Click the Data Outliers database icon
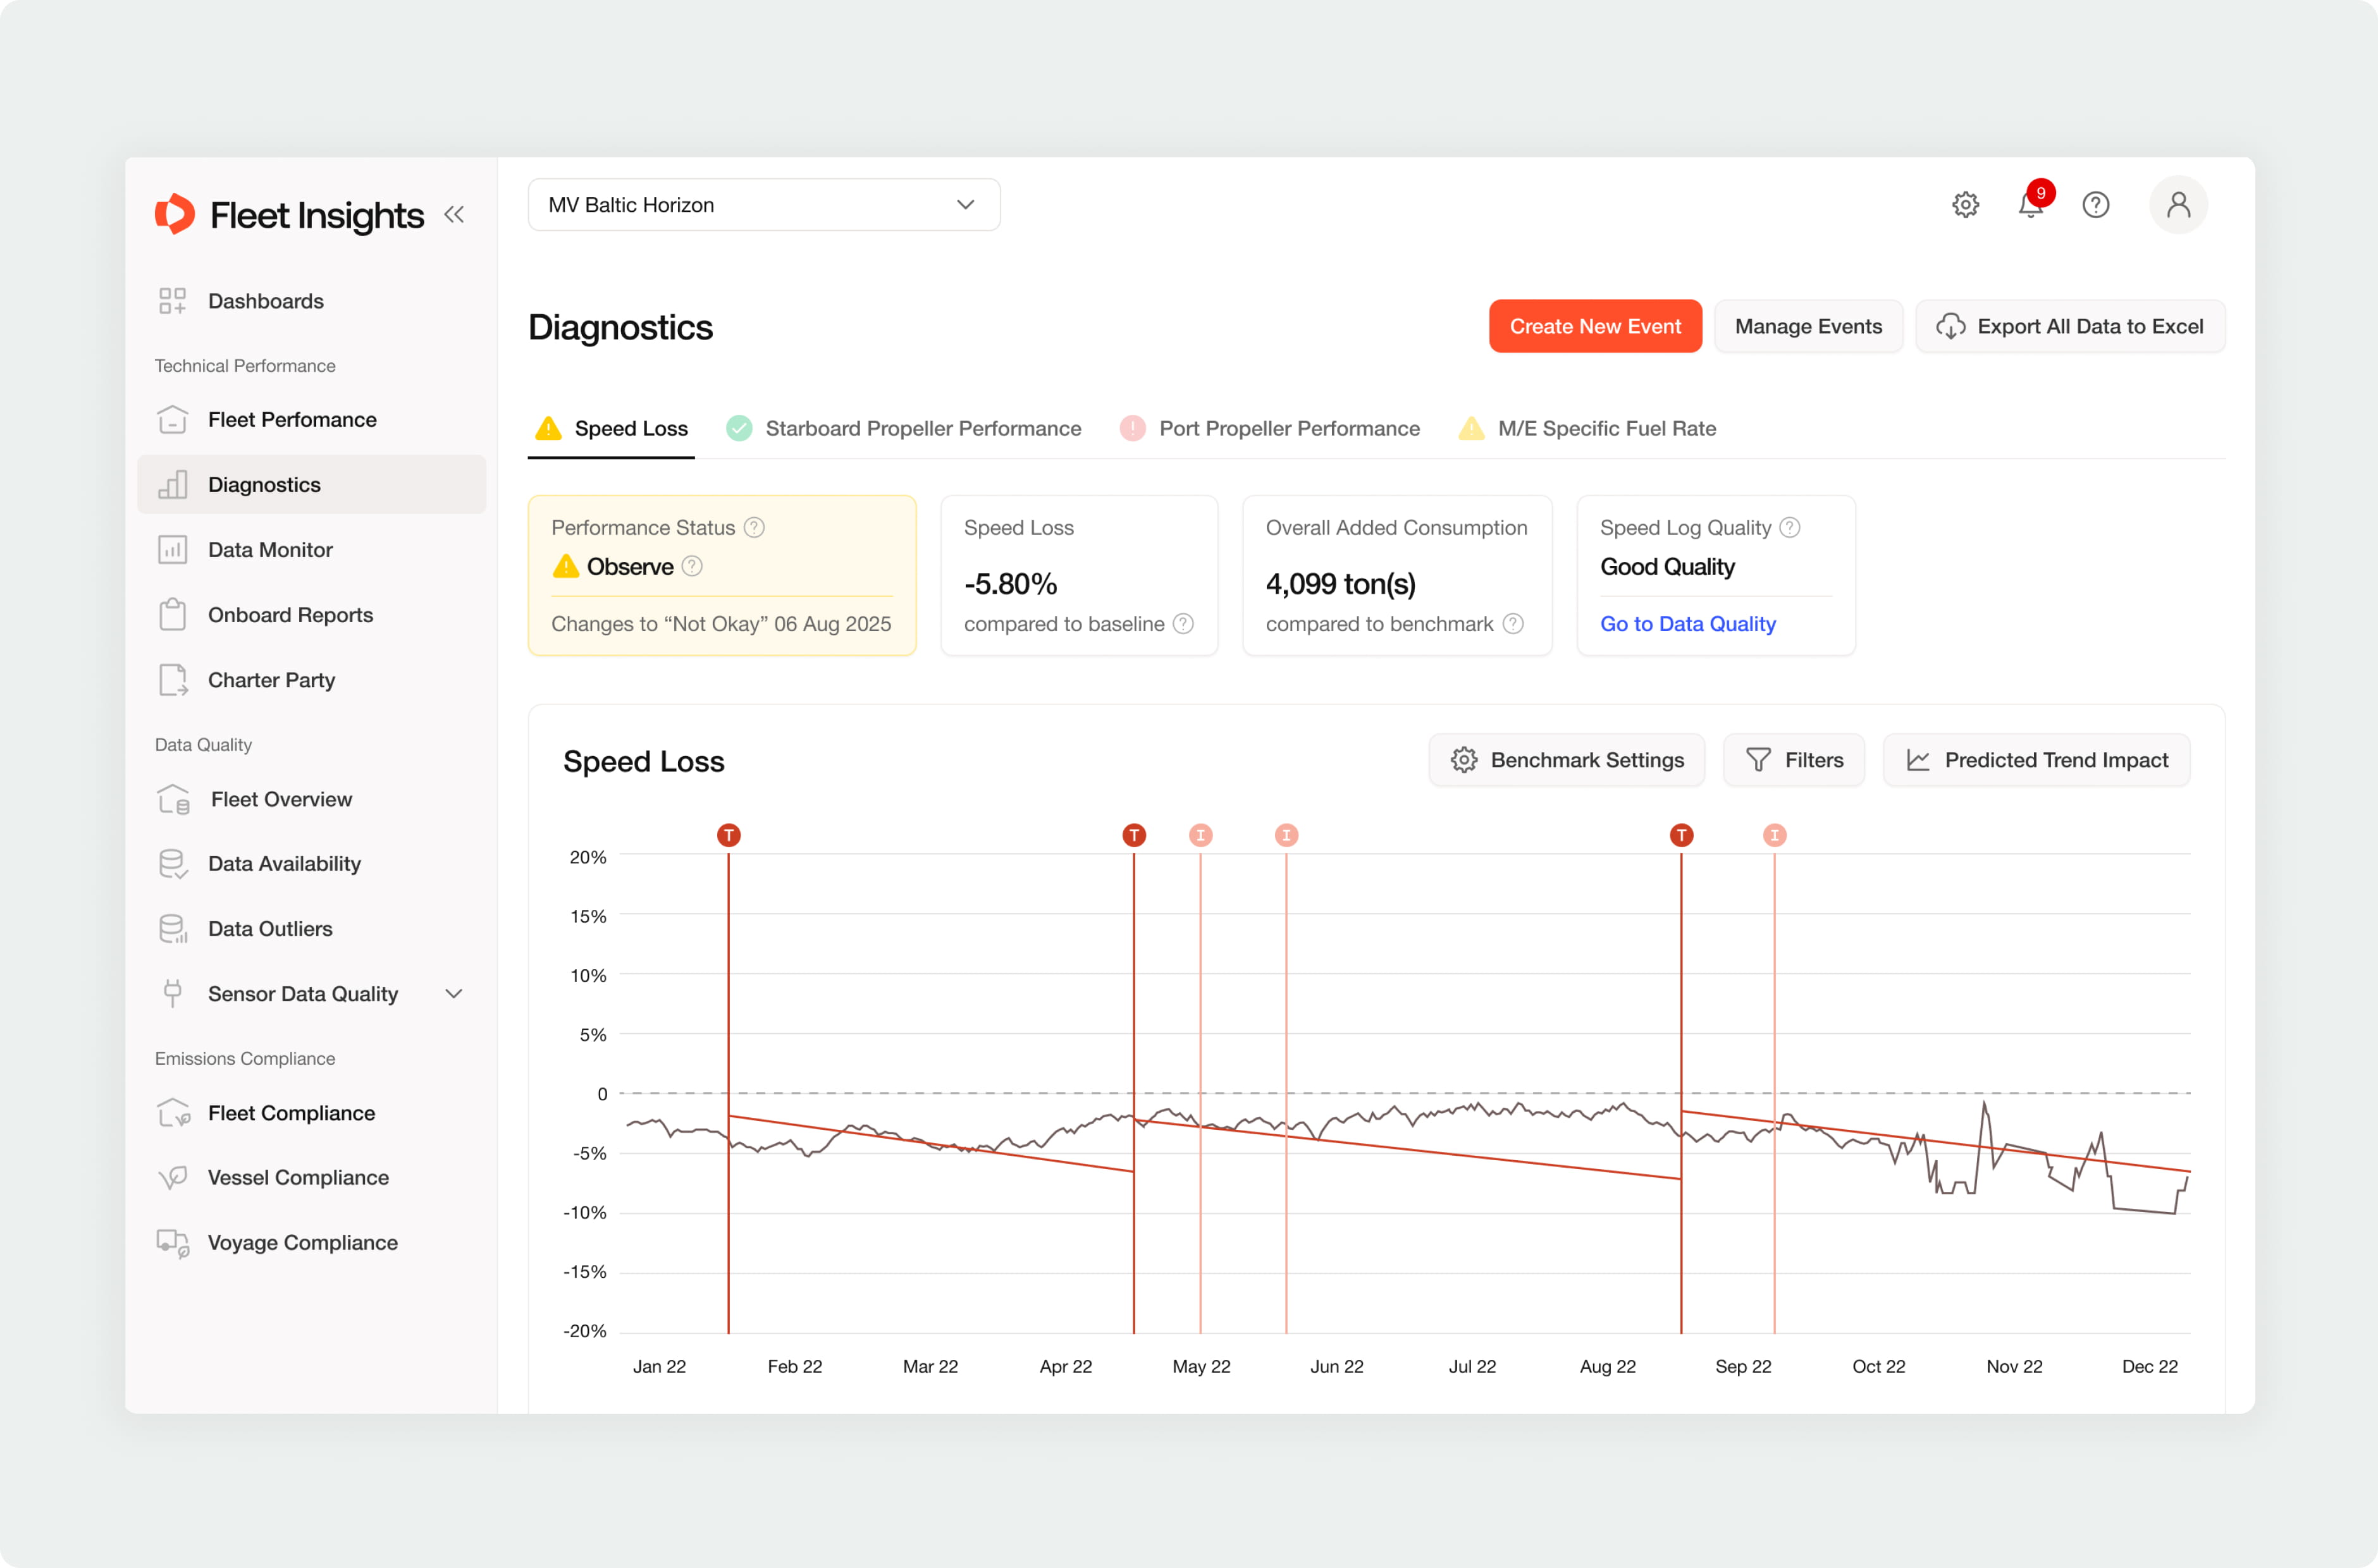Screen dimensions: 2378x1568 point(172,929)
